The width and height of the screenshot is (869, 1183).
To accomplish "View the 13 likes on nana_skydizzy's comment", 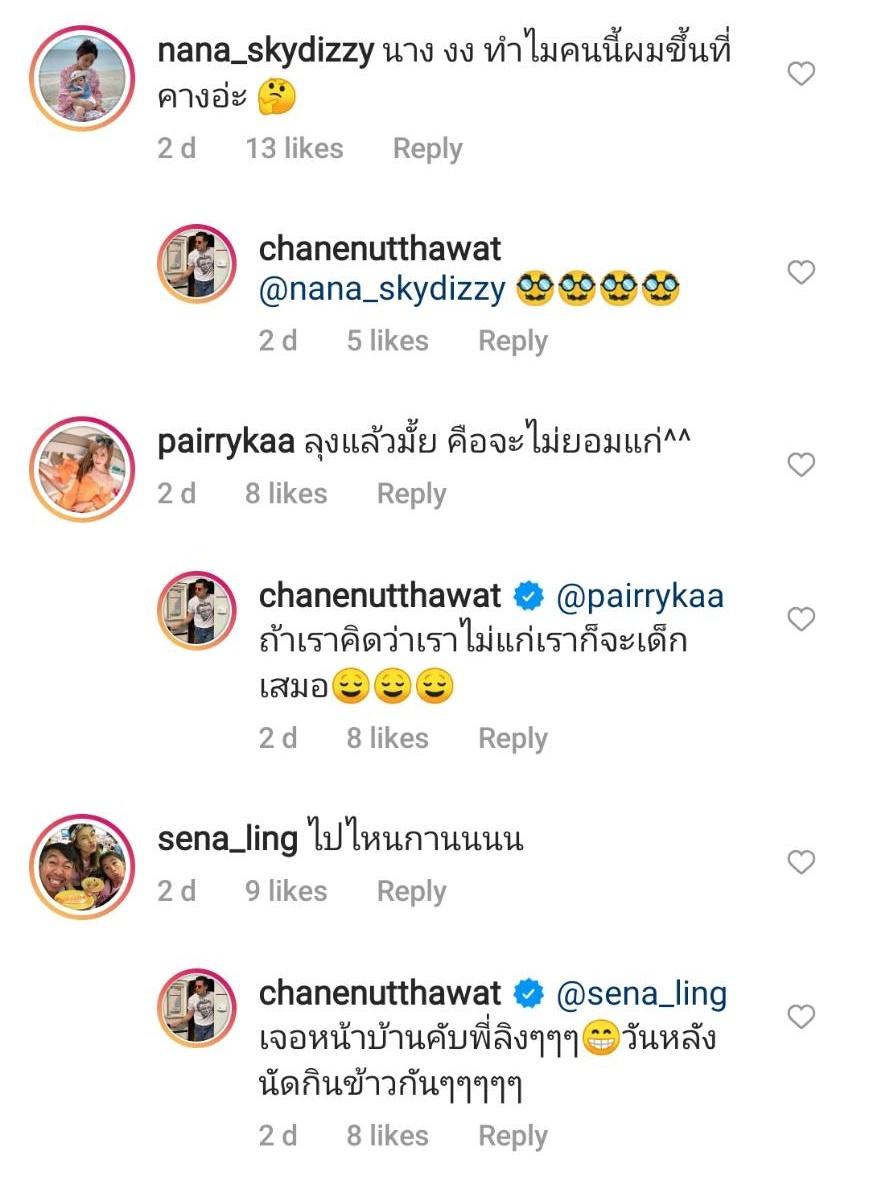I will coord(294,149).
